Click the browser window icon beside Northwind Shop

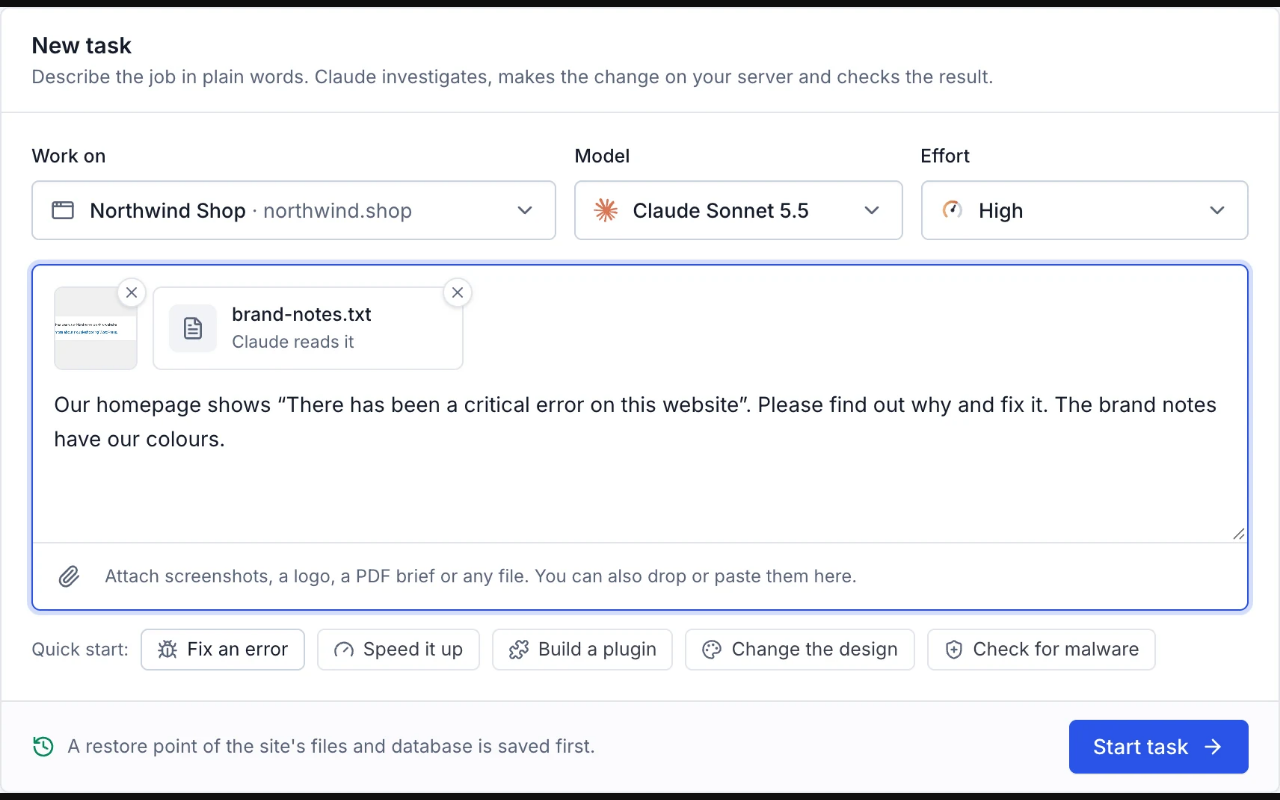(63, 210)
